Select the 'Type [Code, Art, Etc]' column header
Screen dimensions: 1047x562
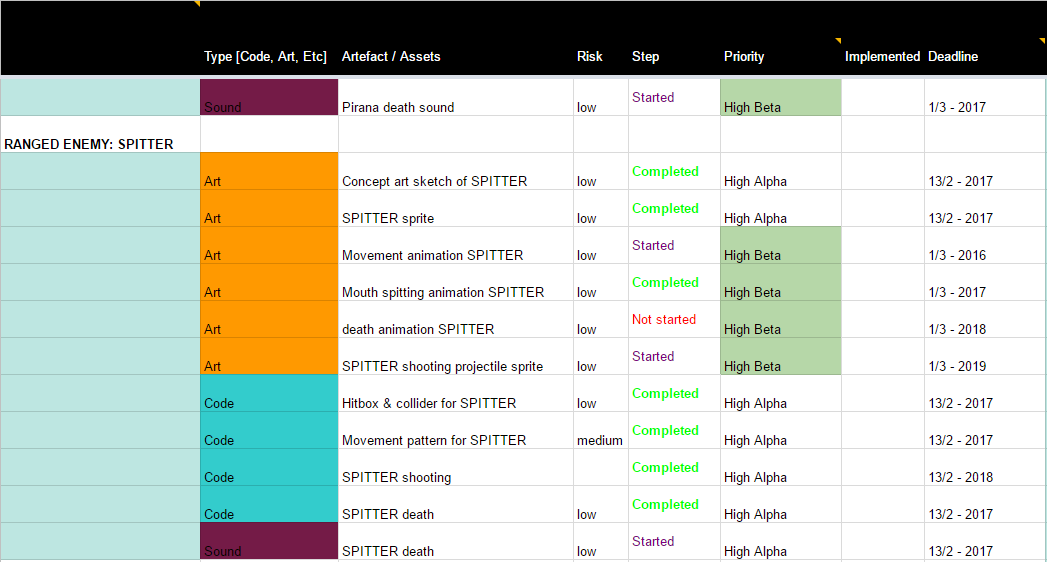pyautogui.click(x=265, y=57)
